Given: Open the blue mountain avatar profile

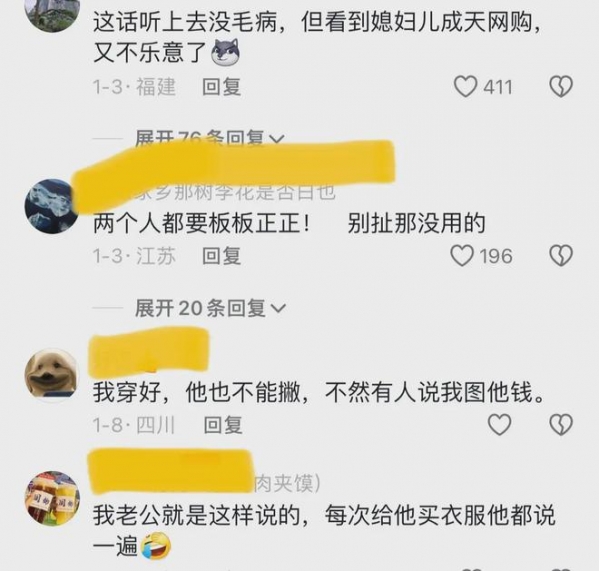Looking at the screenshot, I should tap(52, 206).
